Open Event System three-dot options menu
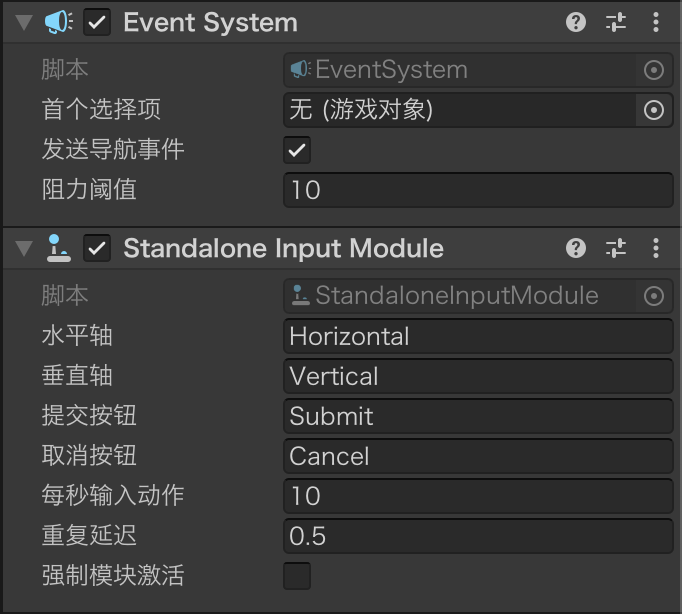Image resolution: width=682 pixels, height=614 pixels. coord(656,22)
